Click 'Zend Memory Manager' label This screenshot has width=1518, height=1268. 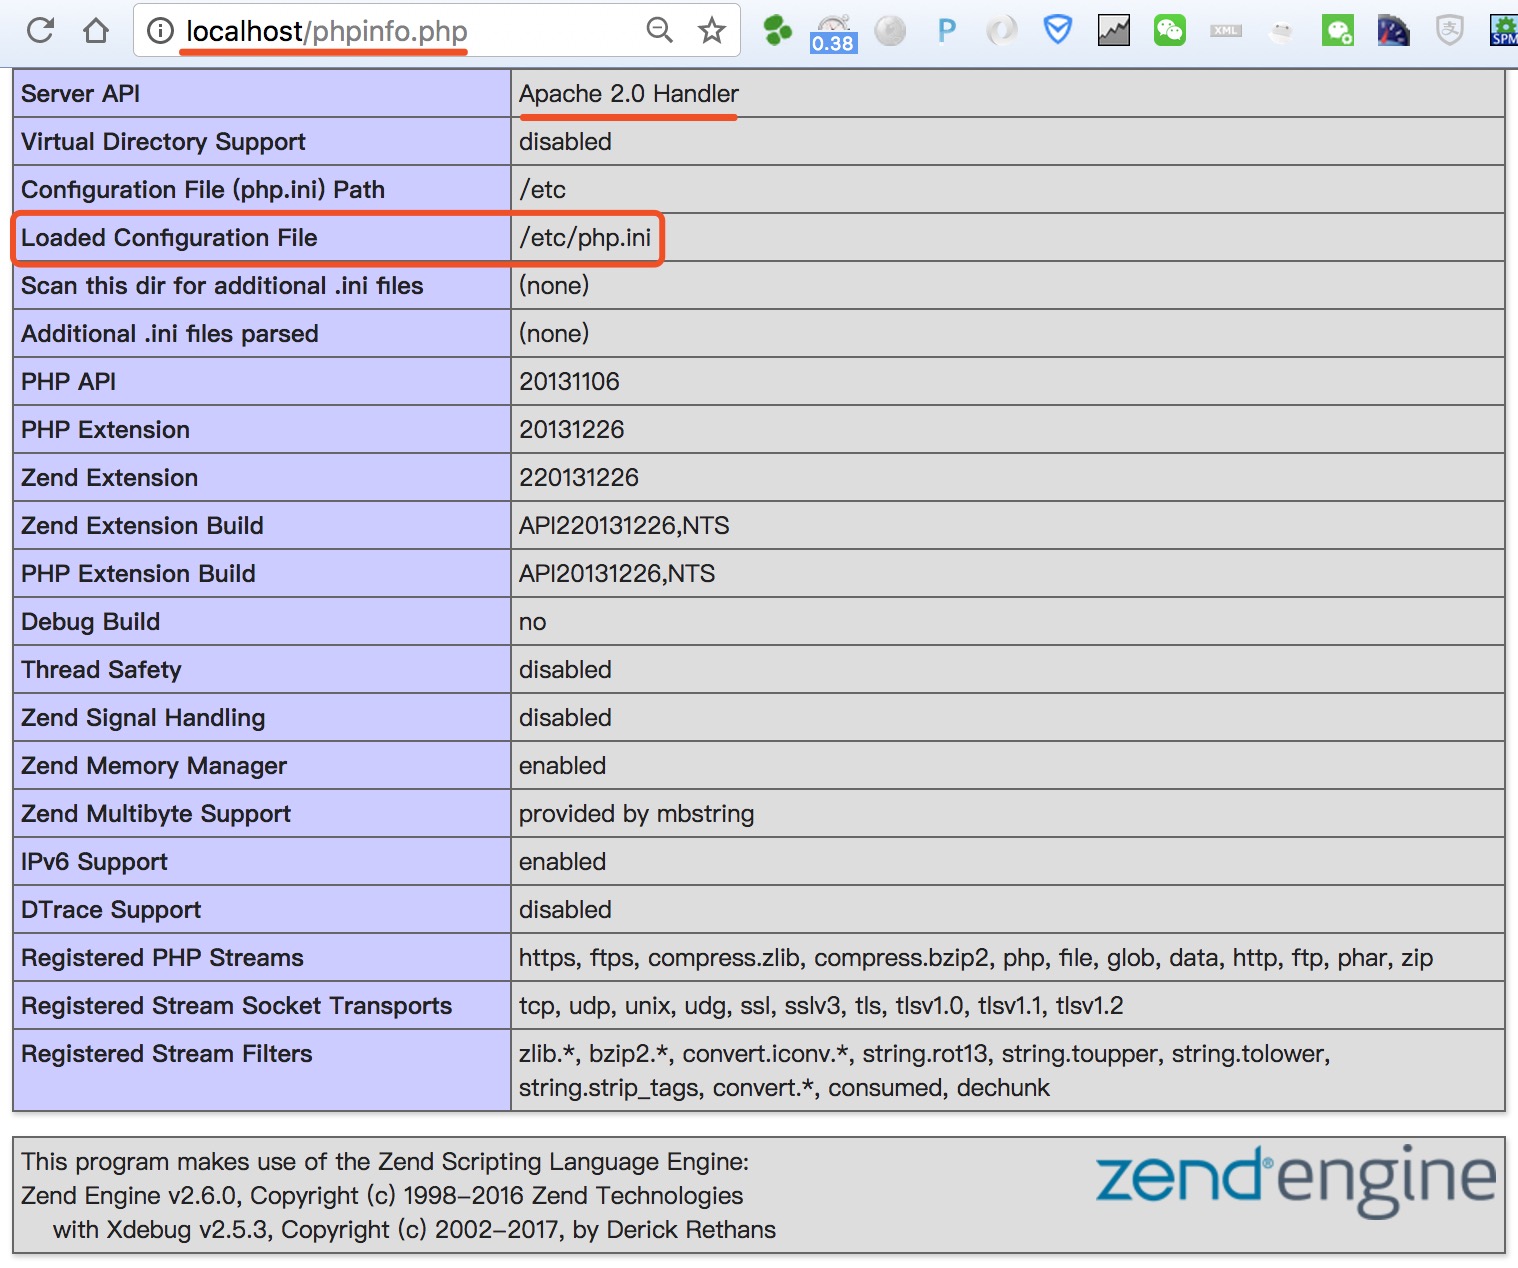click(x=154, y=766)
